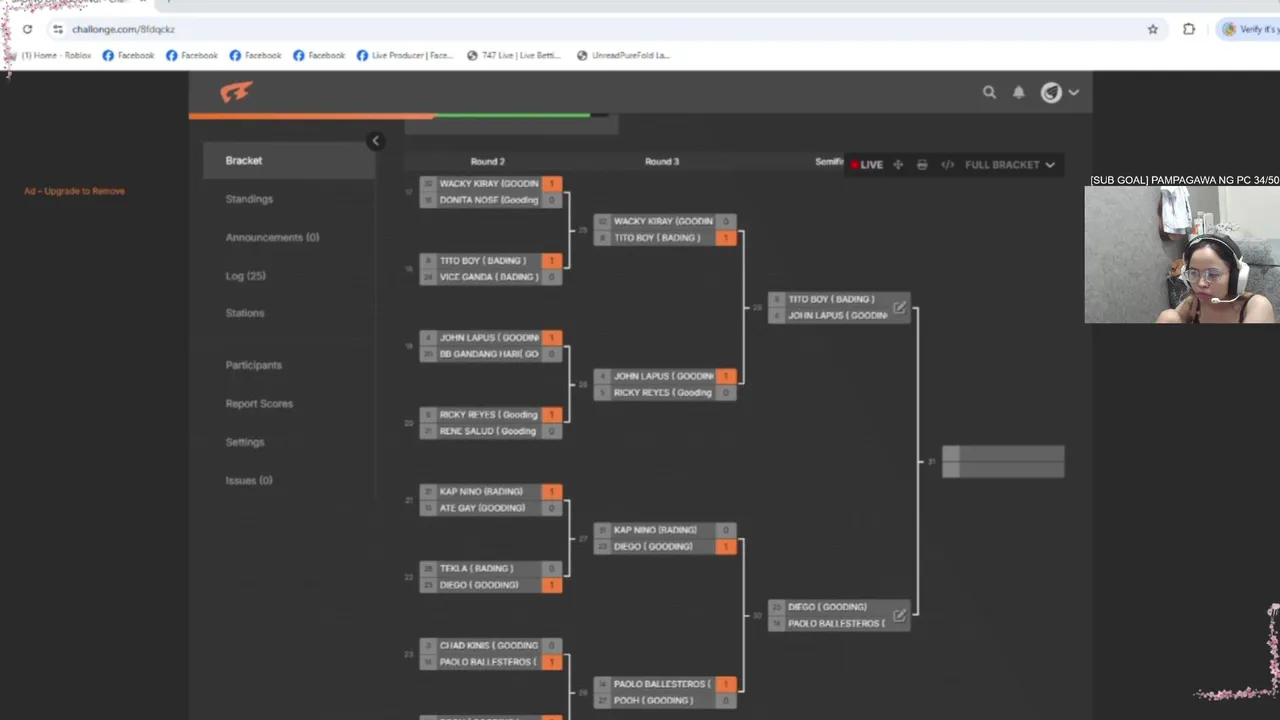
Task: Select DIEGO in Round 3
Action: point(664,546)
